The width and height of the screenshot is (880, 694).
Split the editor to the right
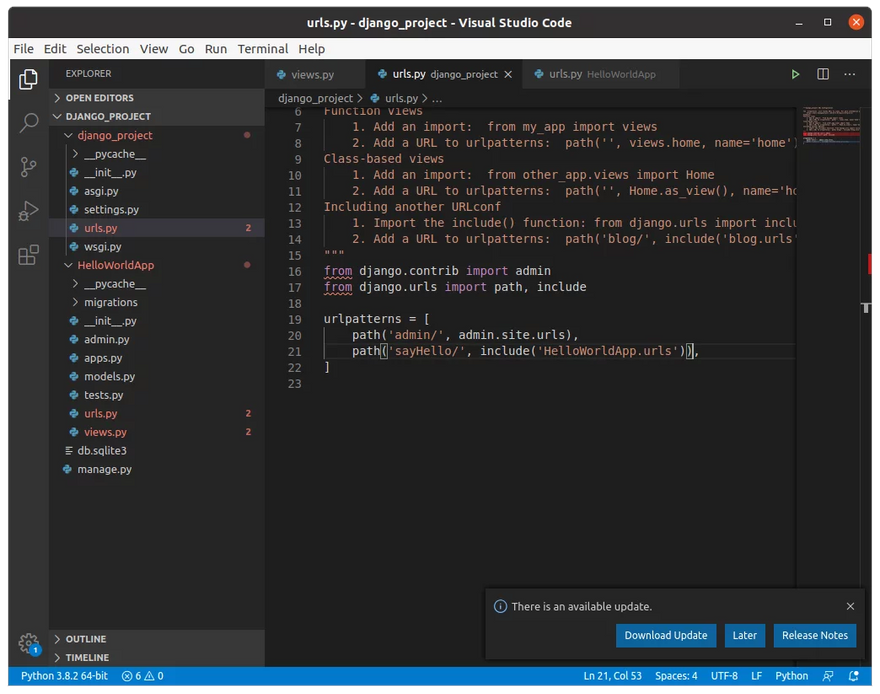tap(823, 74)
